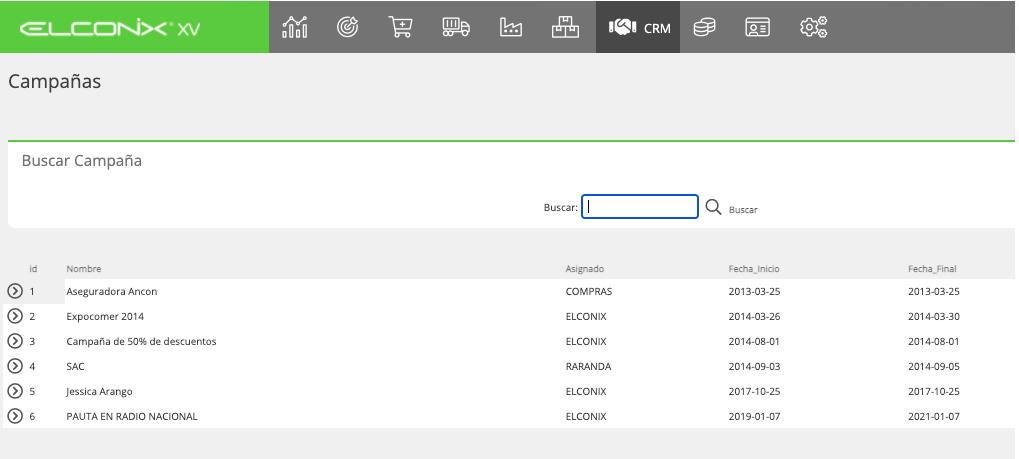This screenshot has height=459, width=1019.
Task: Focus the Buscar search input field
Action: (x=639, y=207)
